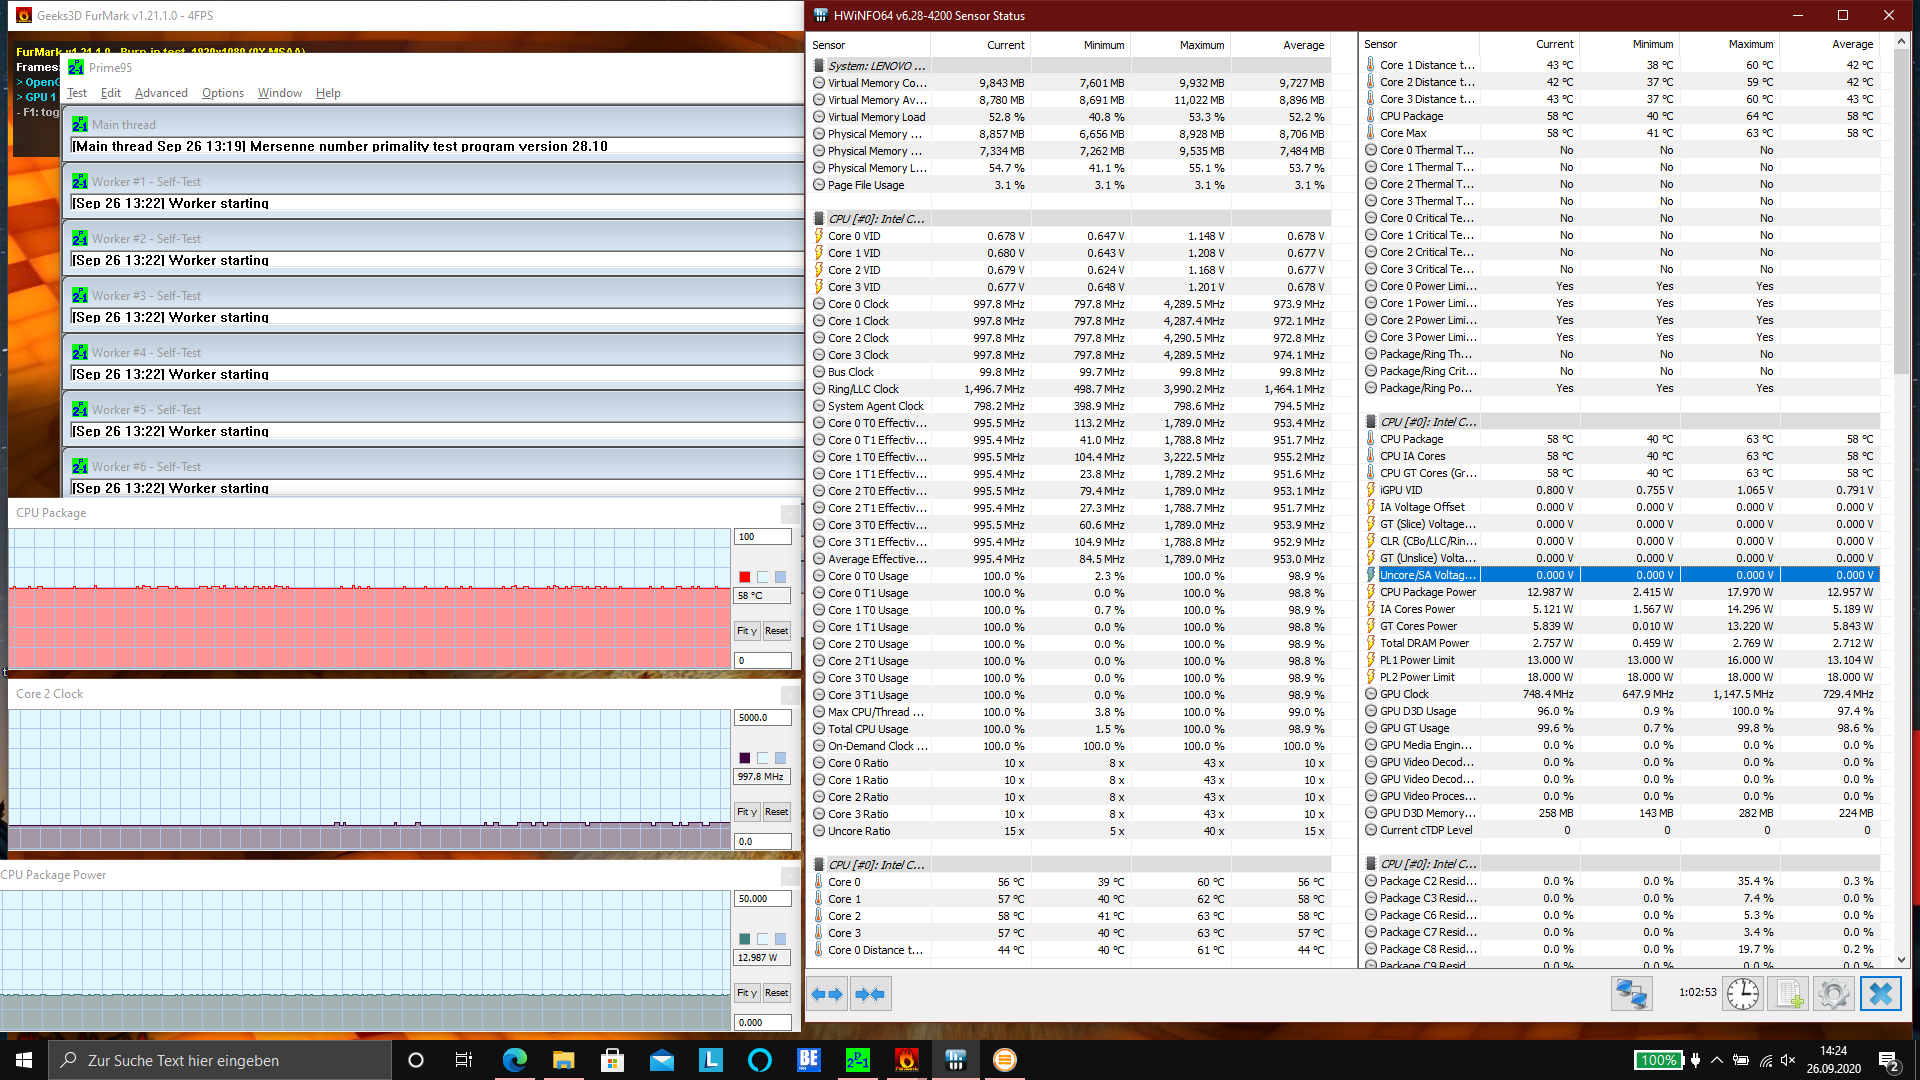Open the BE app on the taskbar
This screenshot has width=1920, height=1080.
tap(809, 1060)
